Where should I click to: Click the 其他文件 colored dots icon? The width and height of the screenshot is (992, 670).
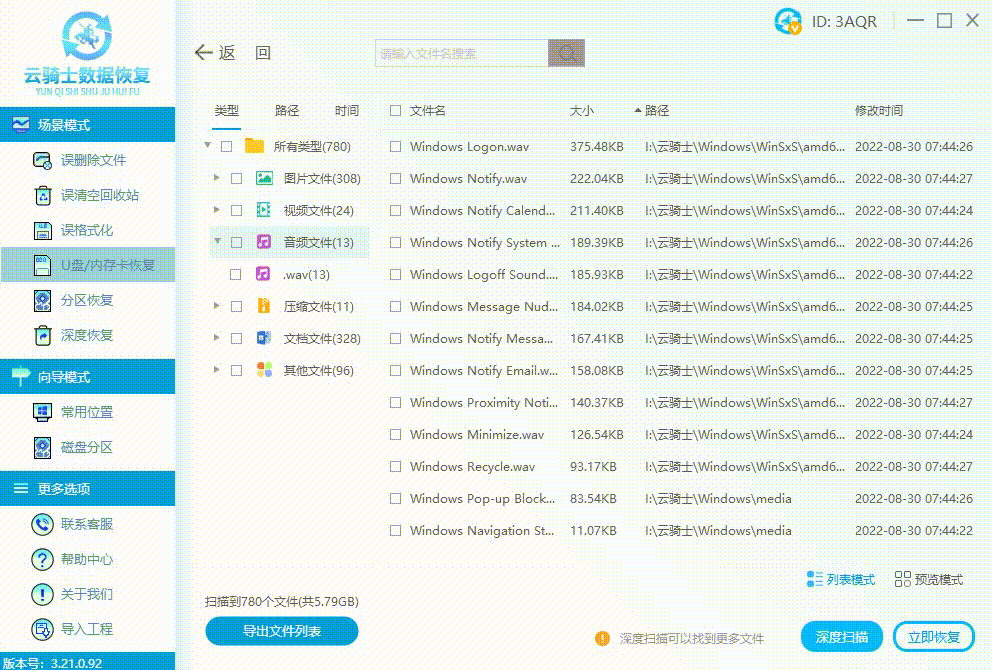264,370
